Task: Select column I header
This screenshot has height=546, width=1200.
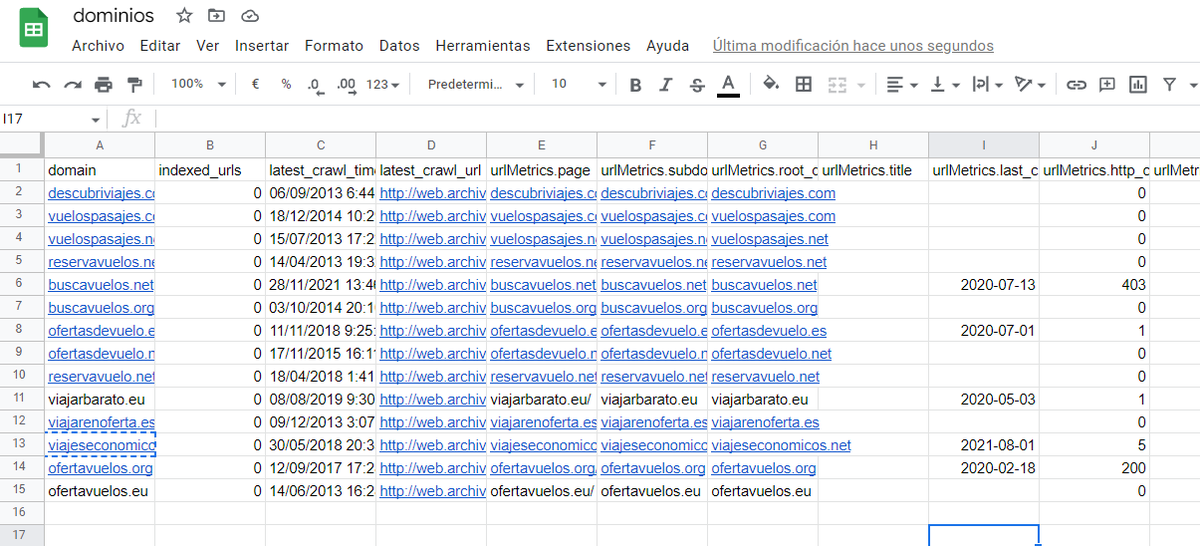Action: pos(984,145)
